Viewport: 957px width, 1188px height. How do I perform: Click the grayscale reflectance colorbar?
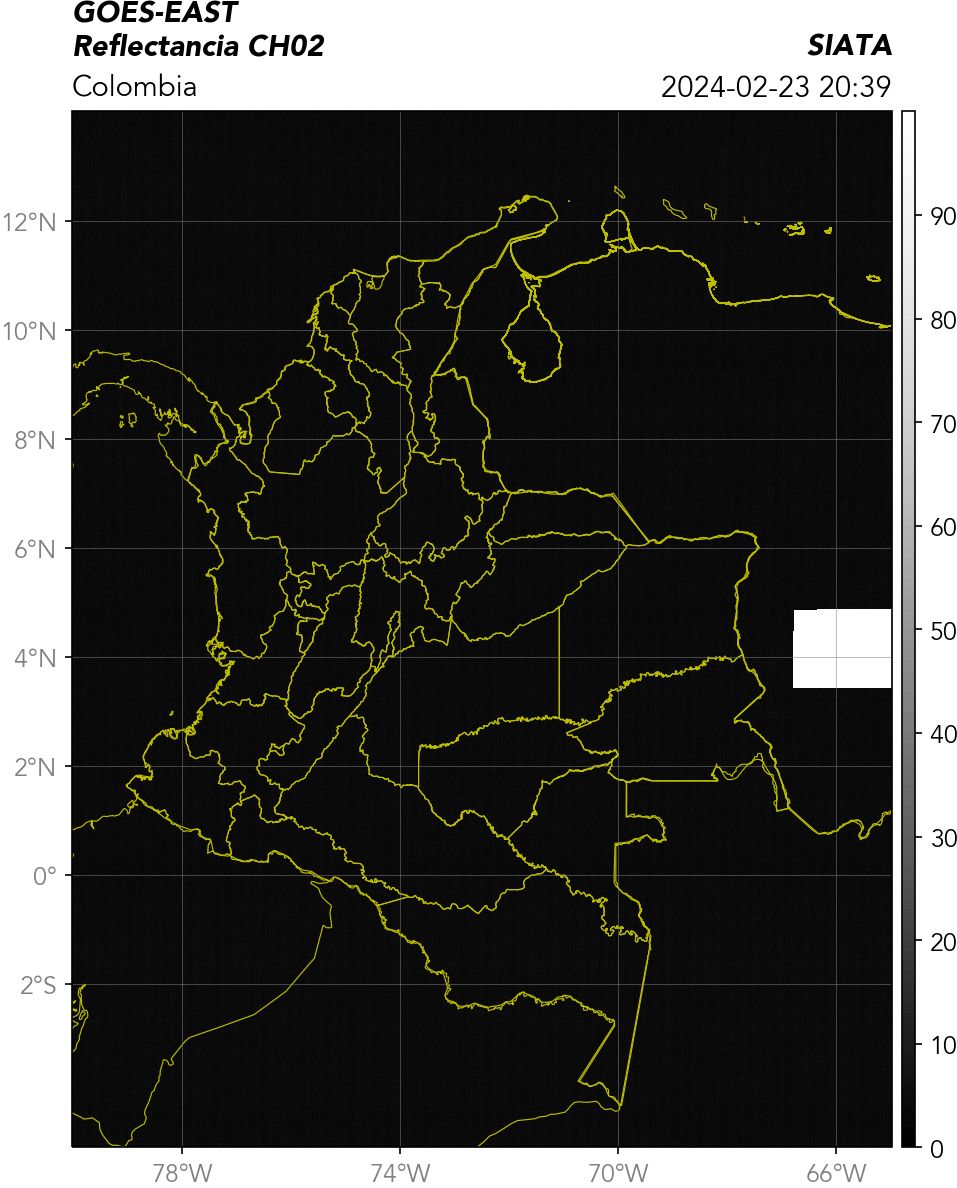click(909, 629)
